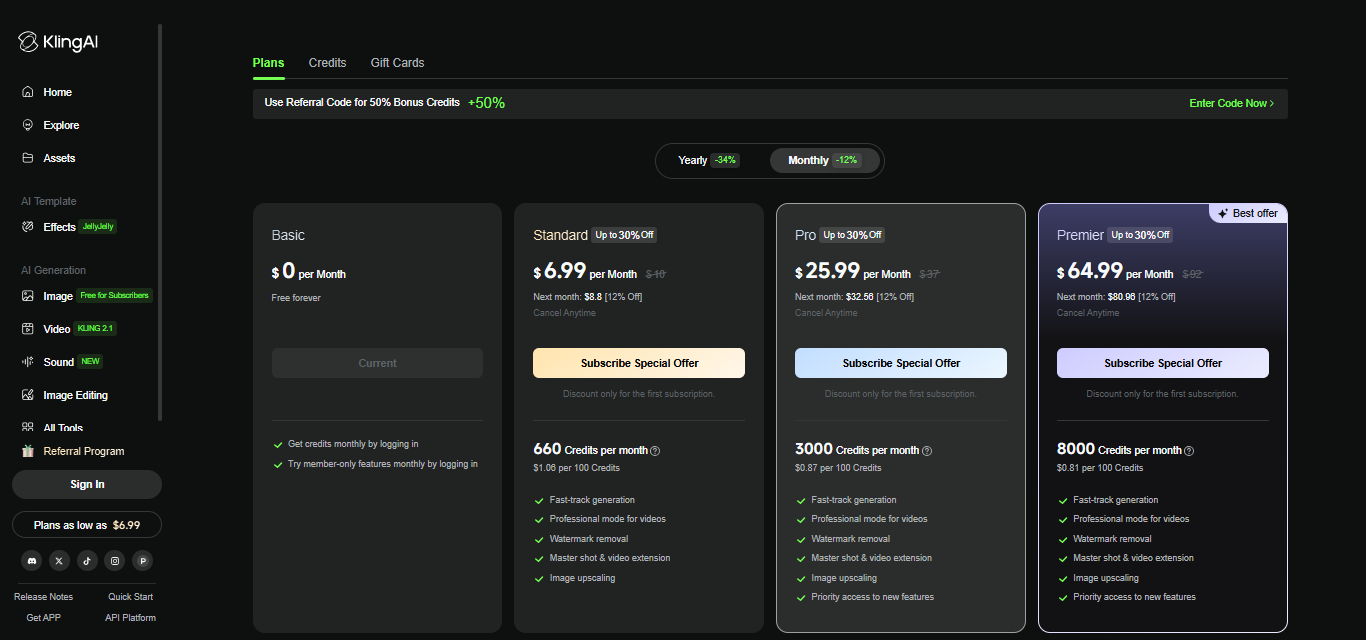The image size is (1366, 640).
Task: Click the Sign In button
Action: point(86,484)
